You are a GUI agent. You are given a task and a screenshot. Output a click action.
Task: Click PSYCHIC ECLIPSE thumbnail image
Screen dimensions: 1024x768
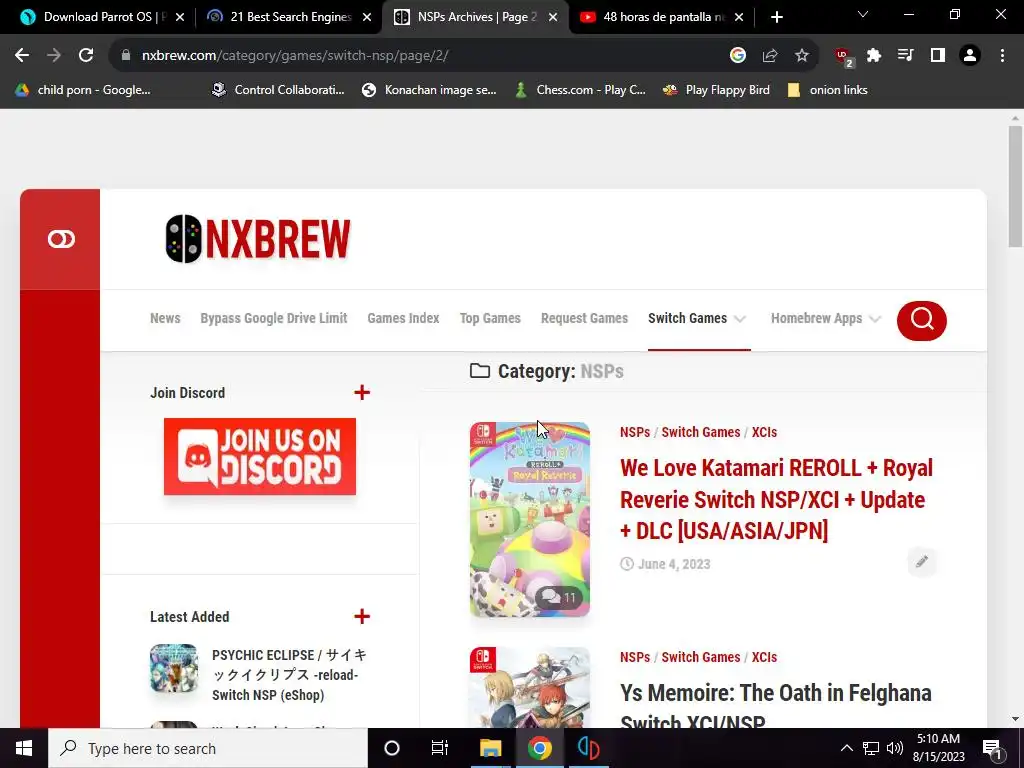click(174, 668)
